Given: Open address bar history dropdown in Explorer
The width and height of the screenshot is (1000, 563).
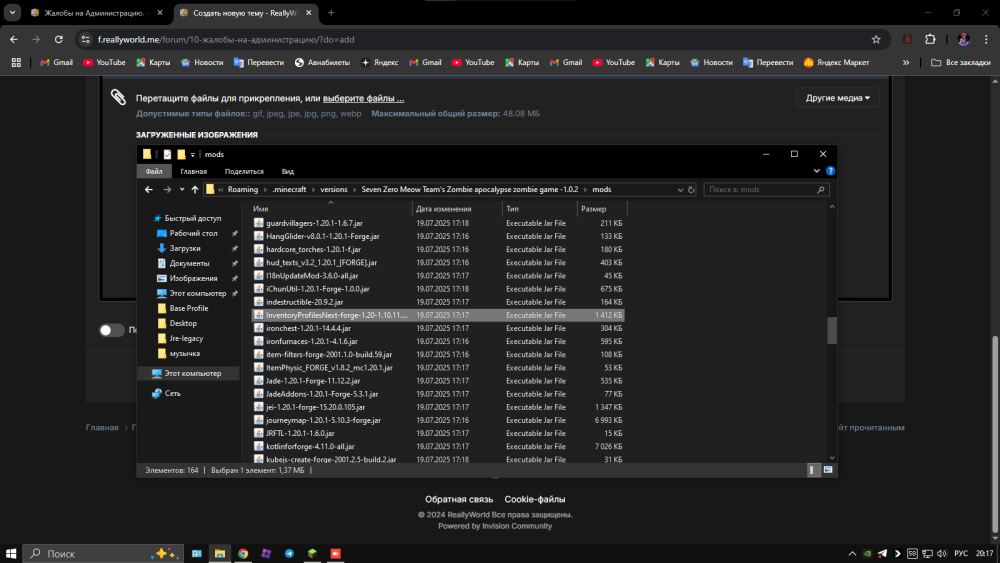Looking at the screenshot, I should (680, 189).
